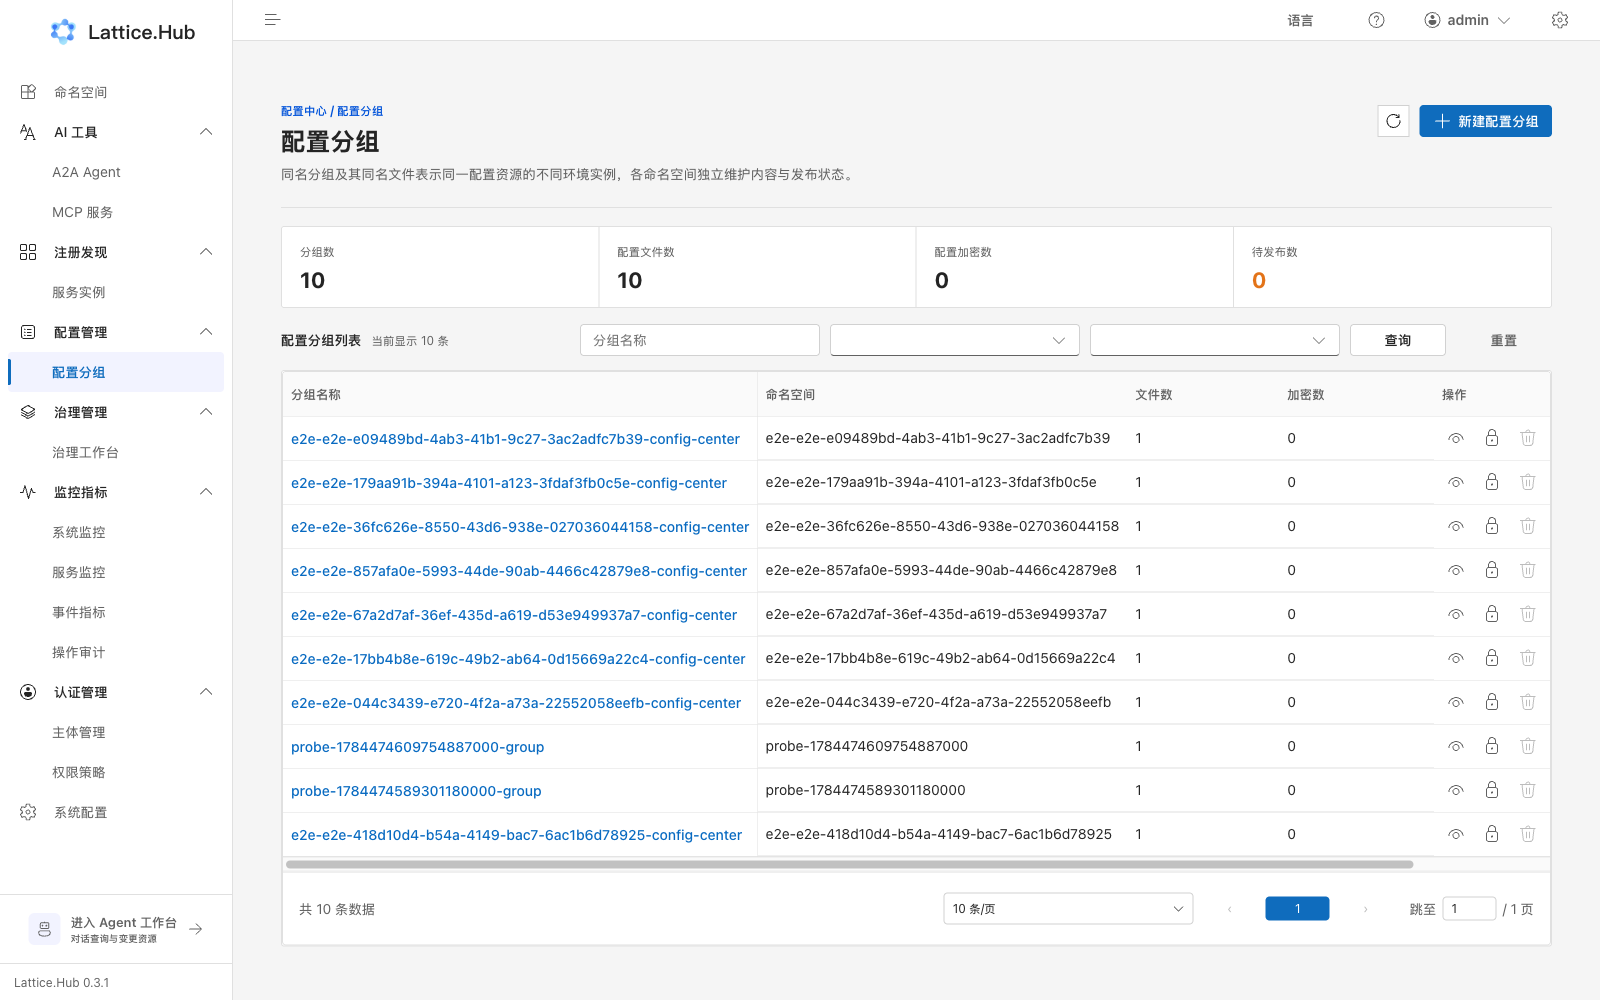Click the 配置中心 breadcrumb link
This screenshot has height=1000, width=1600.
(x=303, y=111)
